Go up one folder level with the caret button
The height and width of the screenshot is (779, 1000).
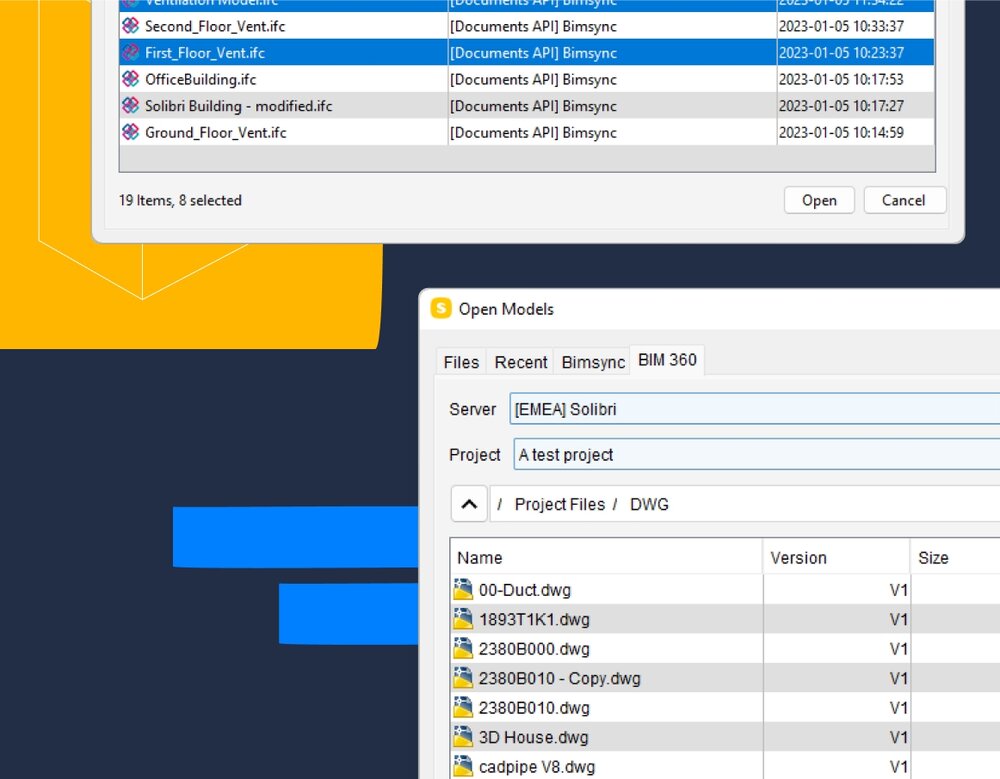[469, 504]
